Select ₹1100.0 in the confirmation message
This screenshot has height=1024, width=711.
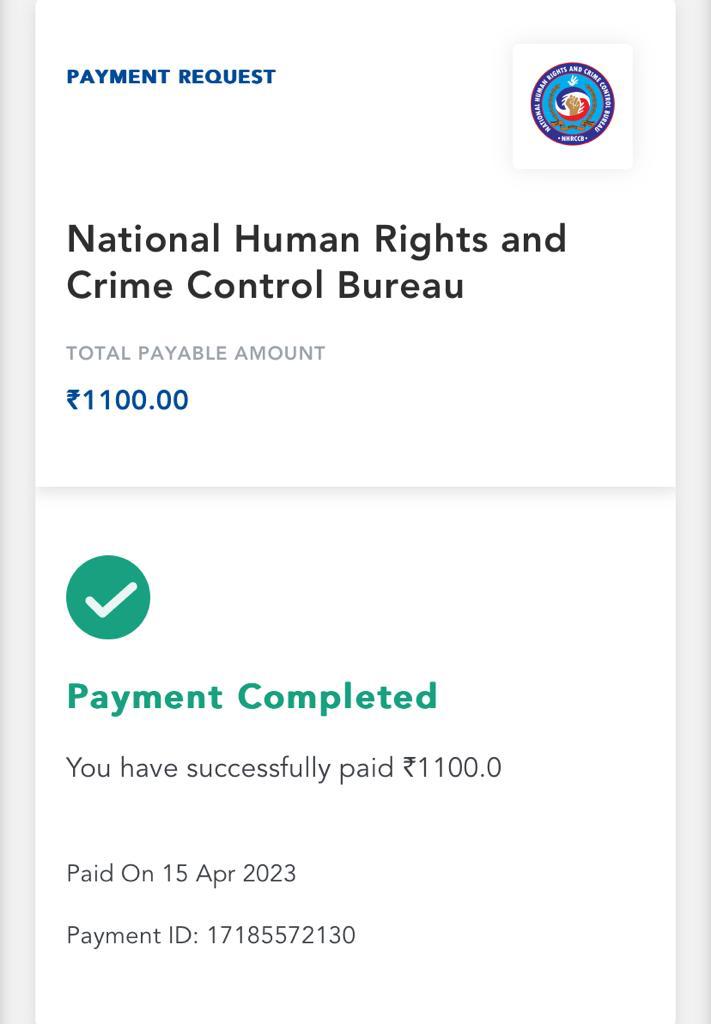(452, 768)
